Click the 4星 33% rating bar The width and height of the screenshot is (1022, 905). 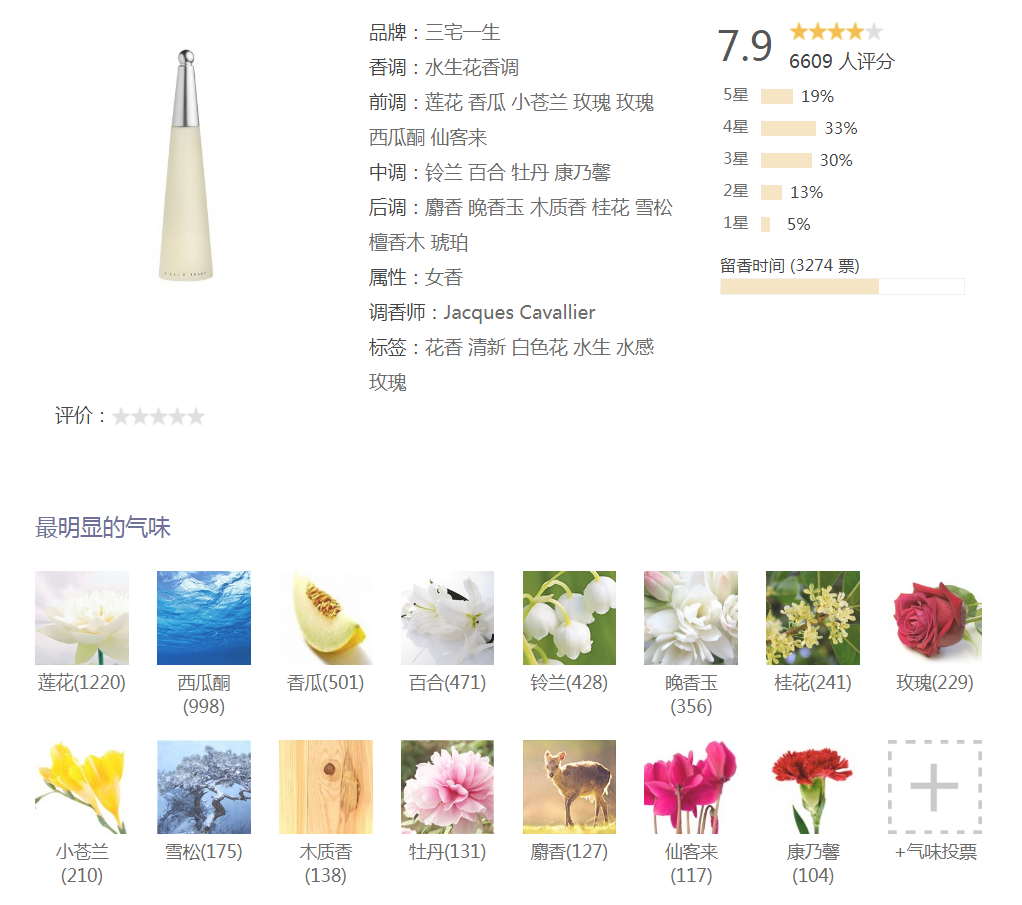coord(788,128)
